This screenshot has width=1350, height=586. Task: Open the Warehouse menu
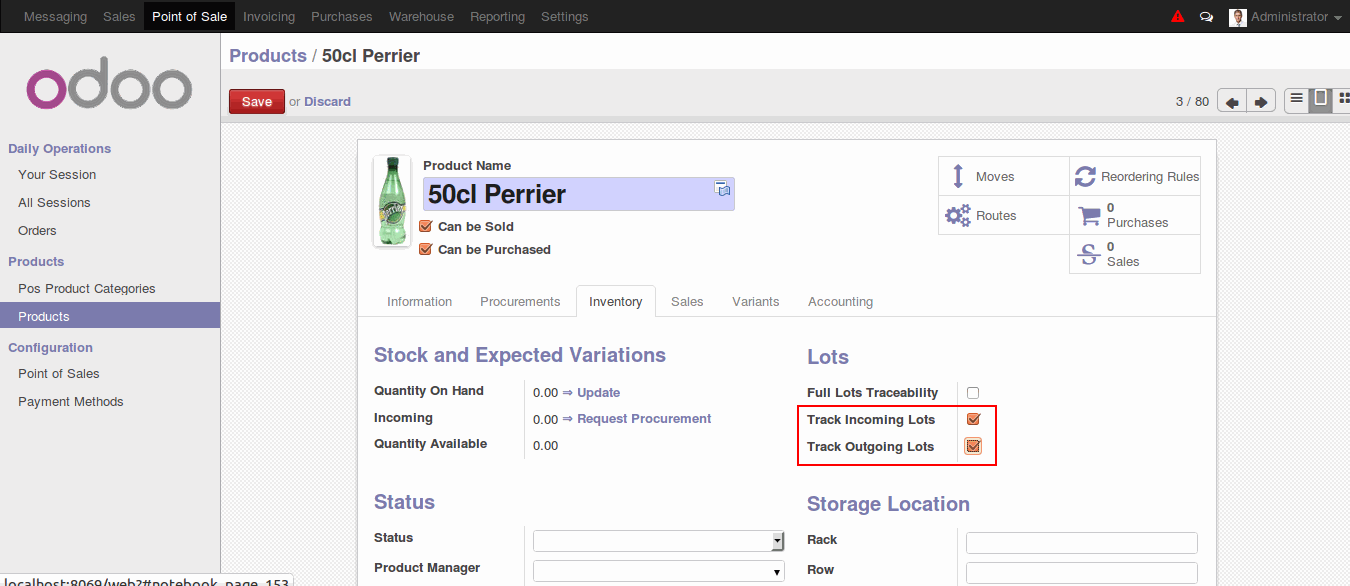421,17
